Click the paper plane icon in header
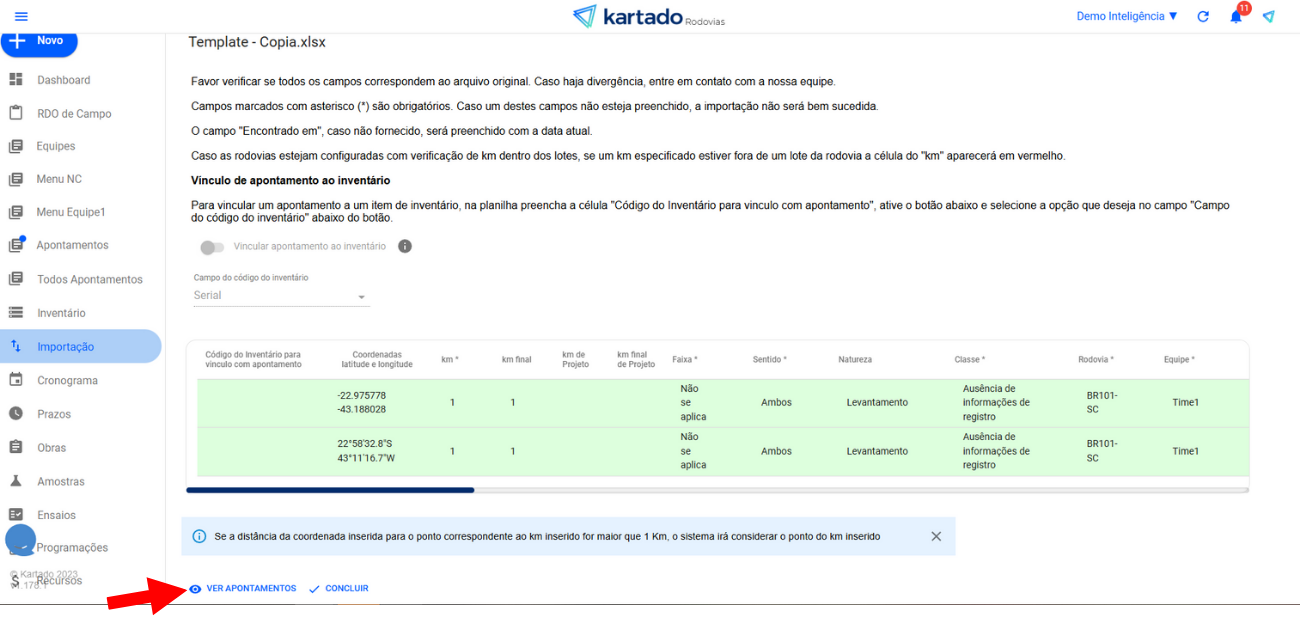 1269,17
